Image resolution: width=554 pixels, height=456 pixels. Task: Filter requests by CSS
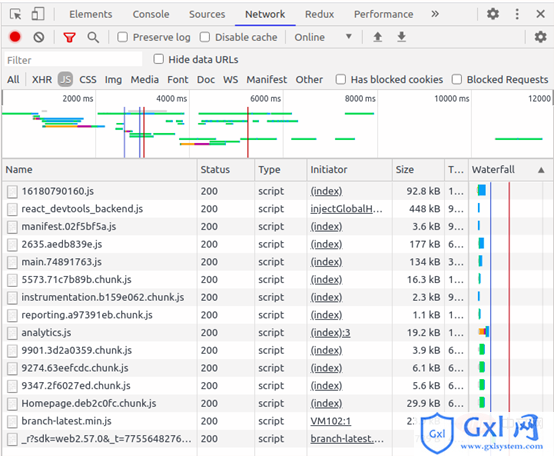pyautogui.click(x=88, y=79)
